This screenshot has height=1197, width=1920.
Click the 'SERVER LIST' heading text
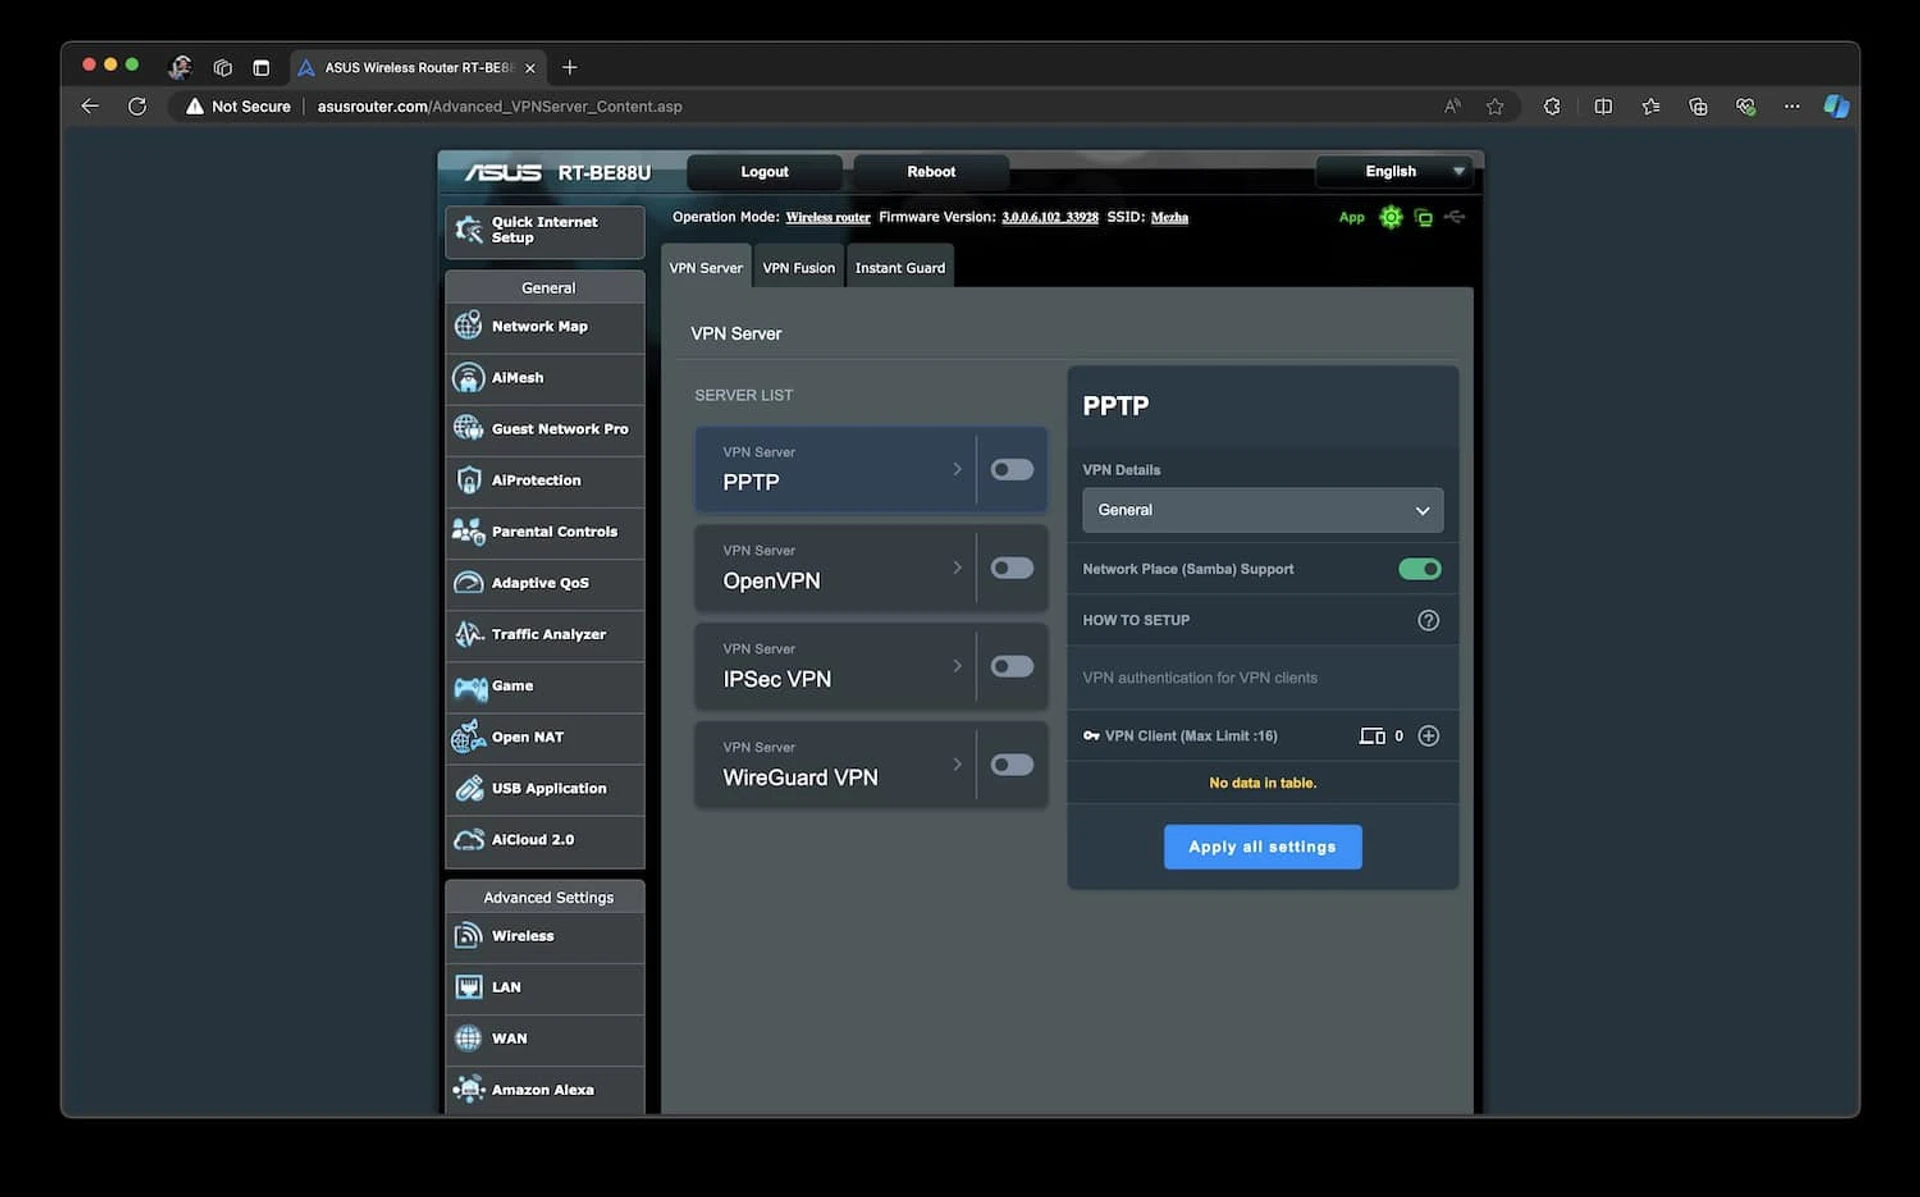click(x=744, y=395)
